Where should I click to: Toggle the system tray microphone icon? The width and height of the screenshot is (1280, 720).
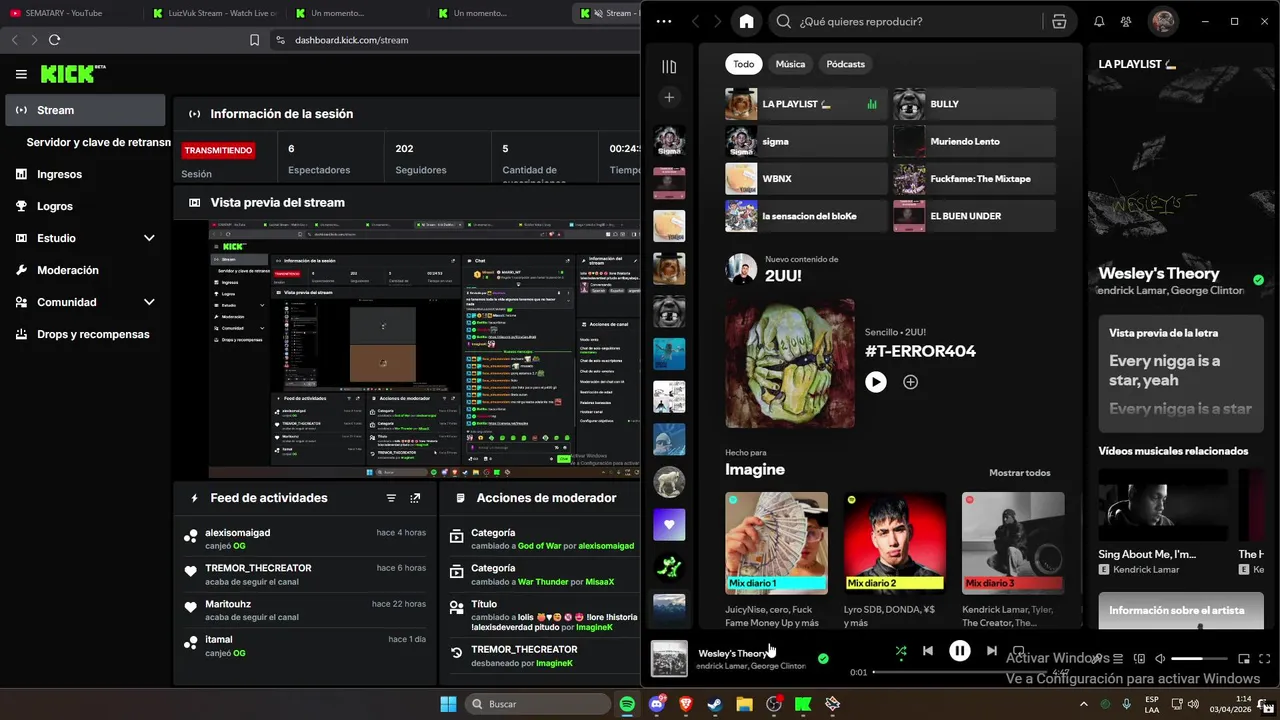coord(1127,704)
